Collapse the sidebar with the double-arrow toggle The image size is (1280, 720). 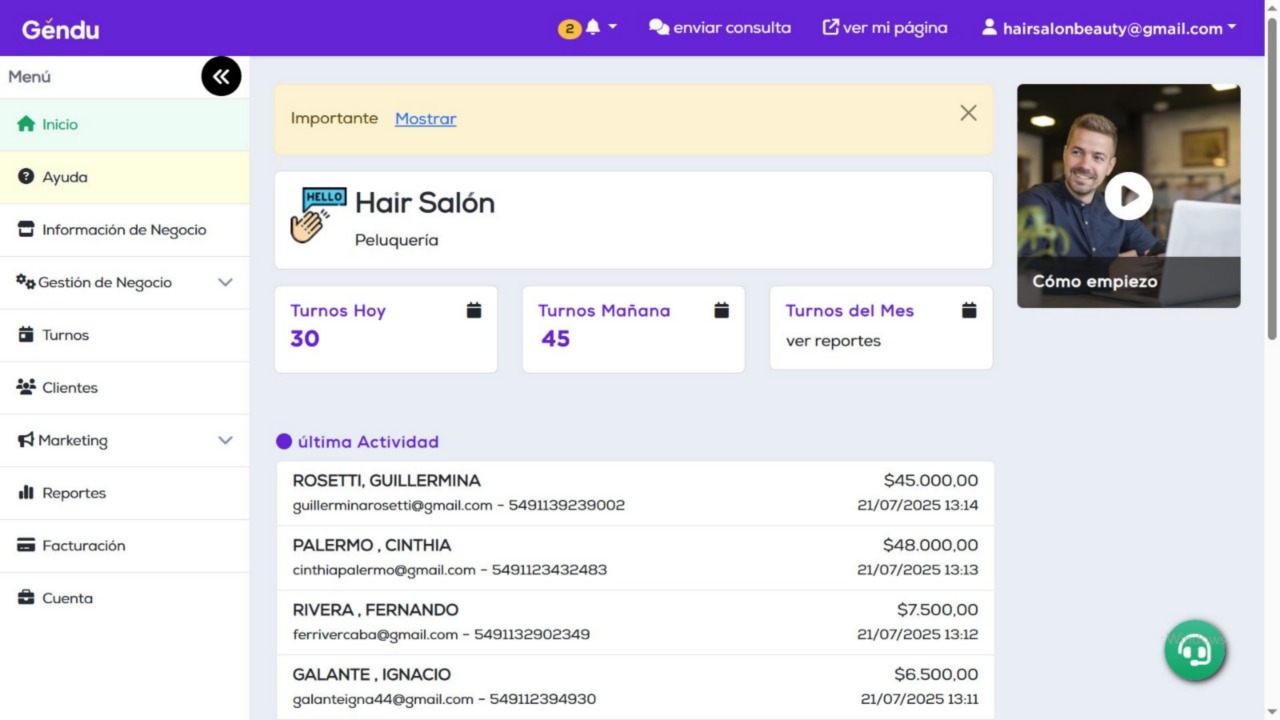221,76
